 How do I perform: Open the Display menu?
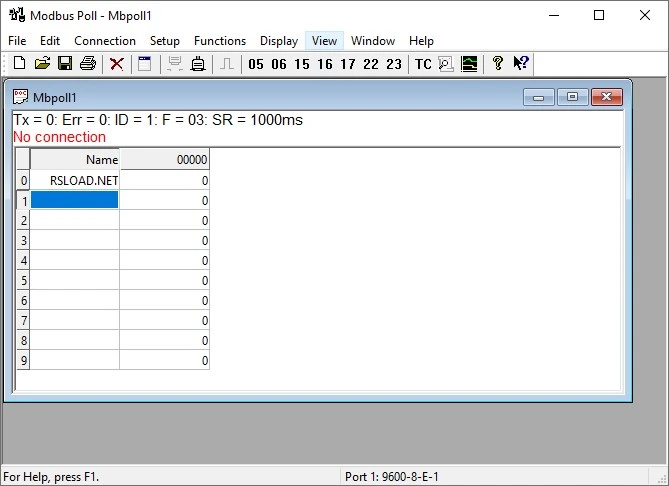[279, 41]
